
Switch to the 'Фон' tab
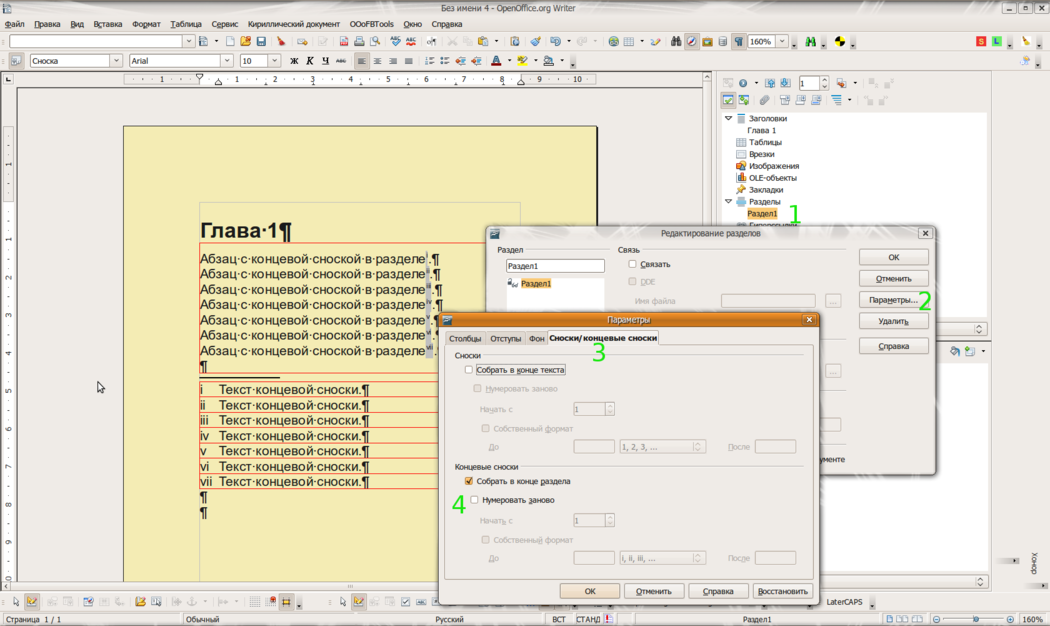(536, 339)
